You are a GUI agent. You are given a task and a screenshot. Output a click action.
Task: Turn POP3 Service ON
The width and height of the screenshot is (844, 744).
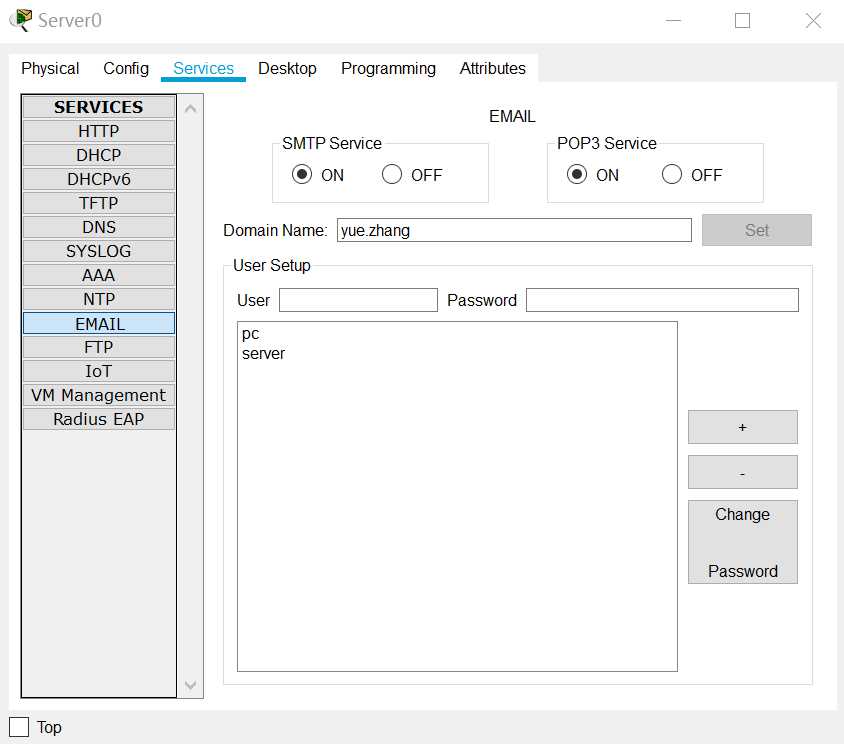576,174
